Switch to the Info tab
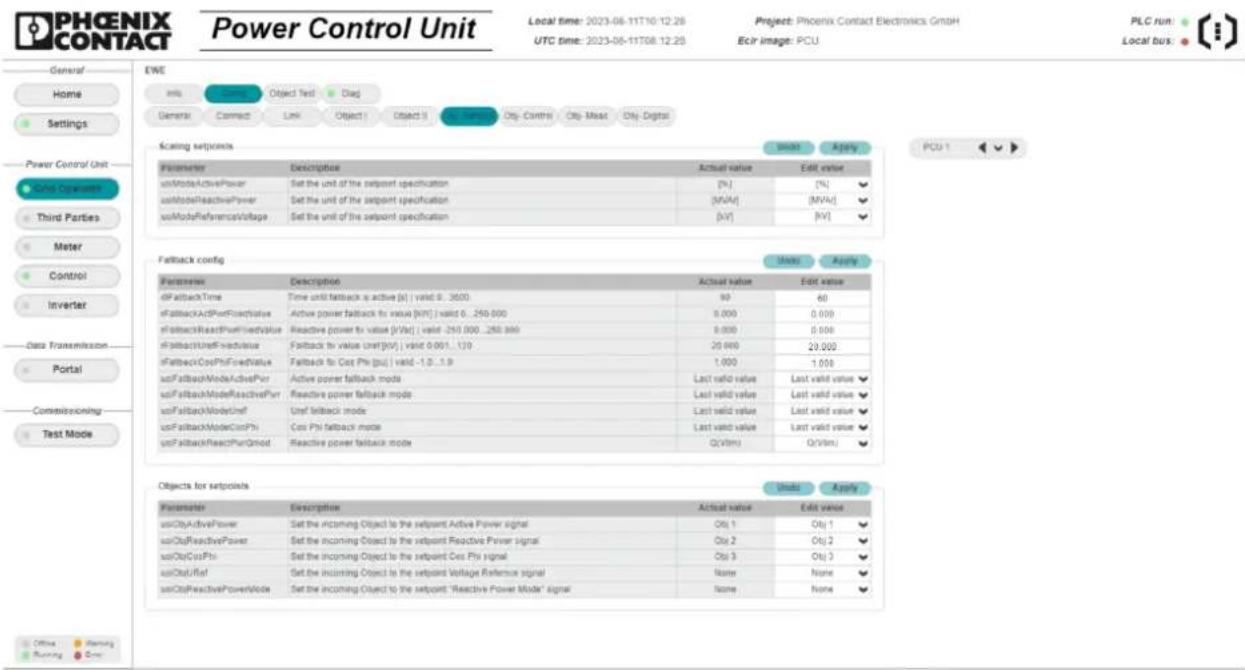 176,93
